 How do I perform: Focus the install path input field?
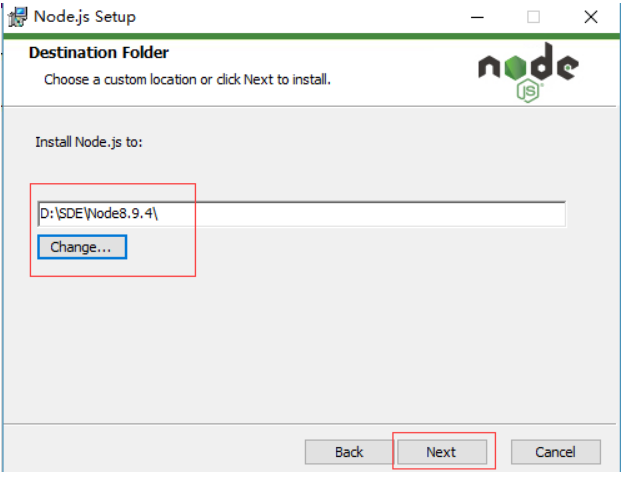tap(301, 214)
